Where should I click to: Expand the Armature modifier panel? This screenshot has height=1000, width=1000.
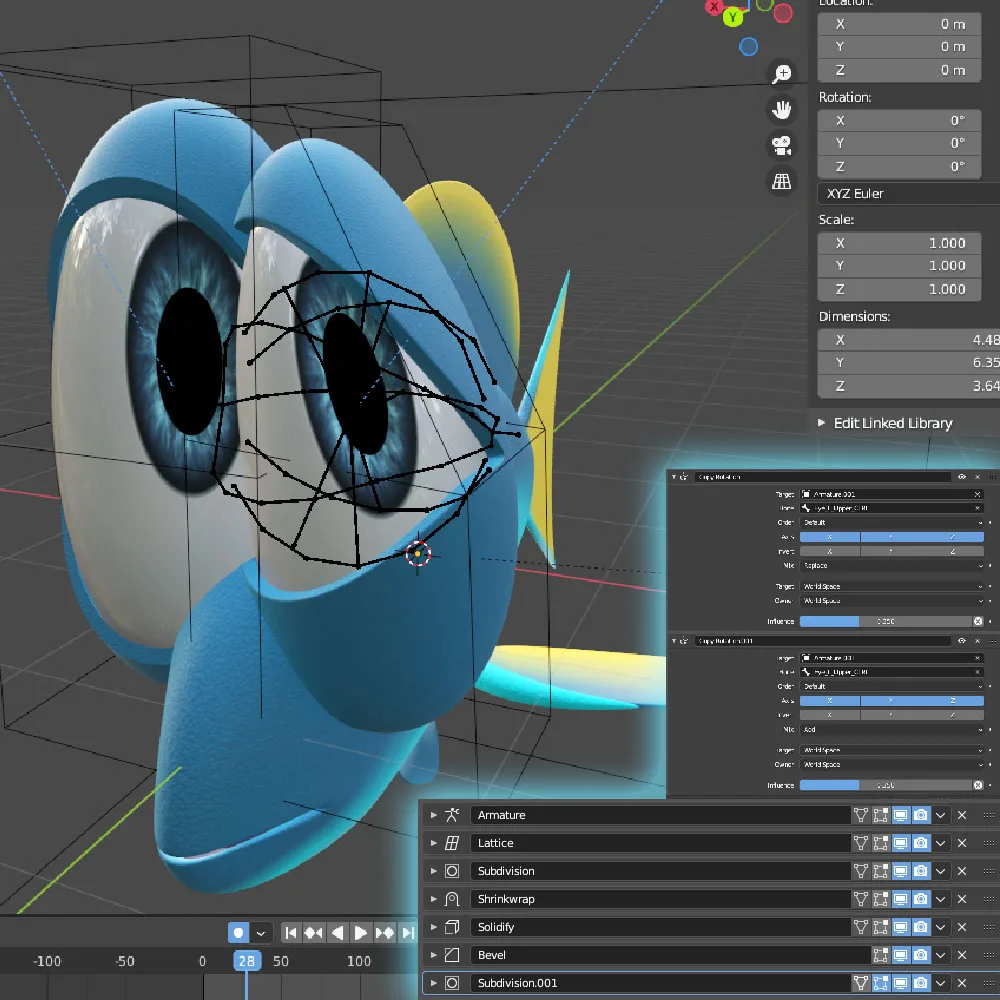point(434,815)
